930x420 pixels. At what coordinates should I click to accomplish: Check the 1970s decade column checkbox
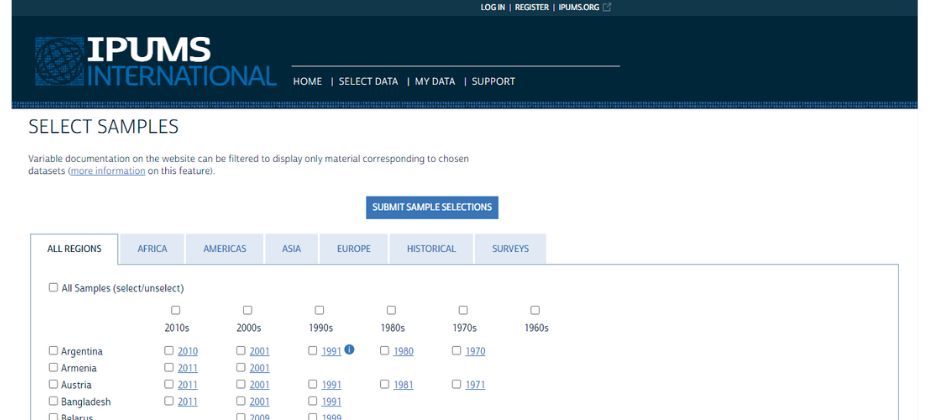[463, 310]
